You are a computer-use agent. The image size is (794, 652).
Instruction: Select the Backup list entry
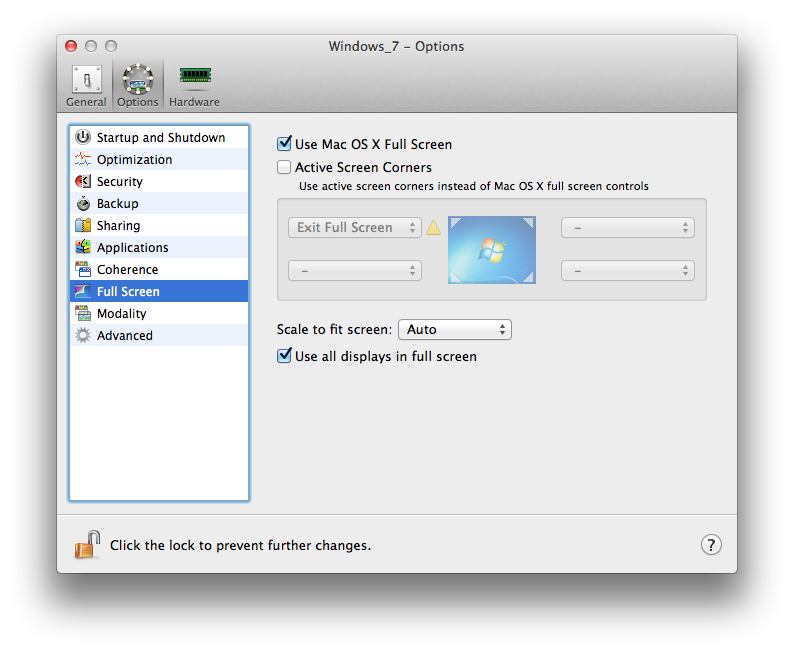tap(159, 203)
